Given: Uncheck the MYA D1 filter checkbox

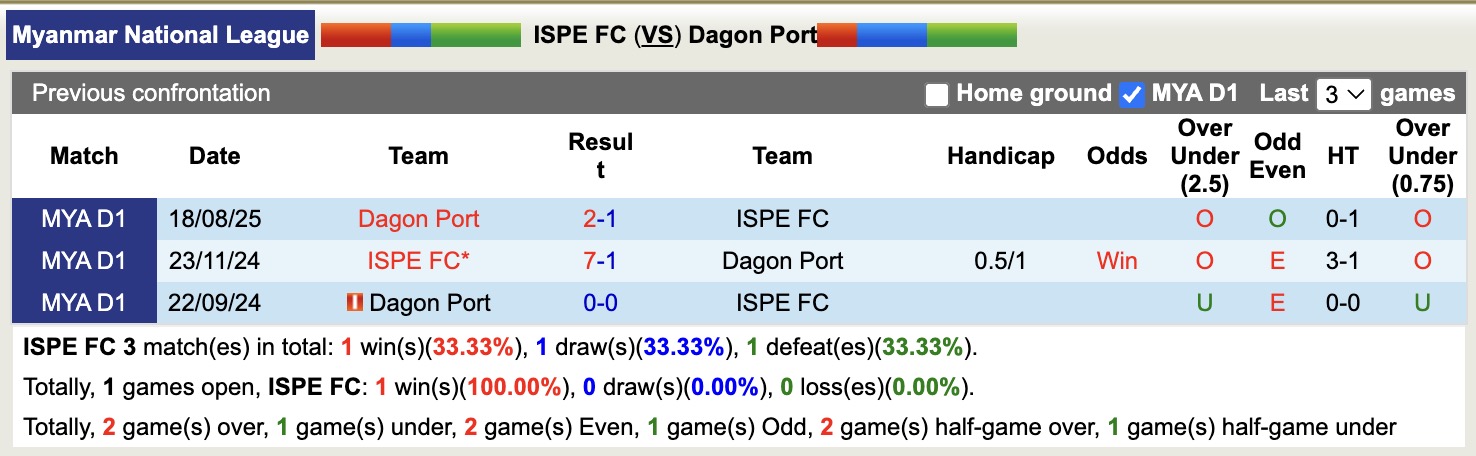Looking at the screenshot, I should (x=1132, y=95).
